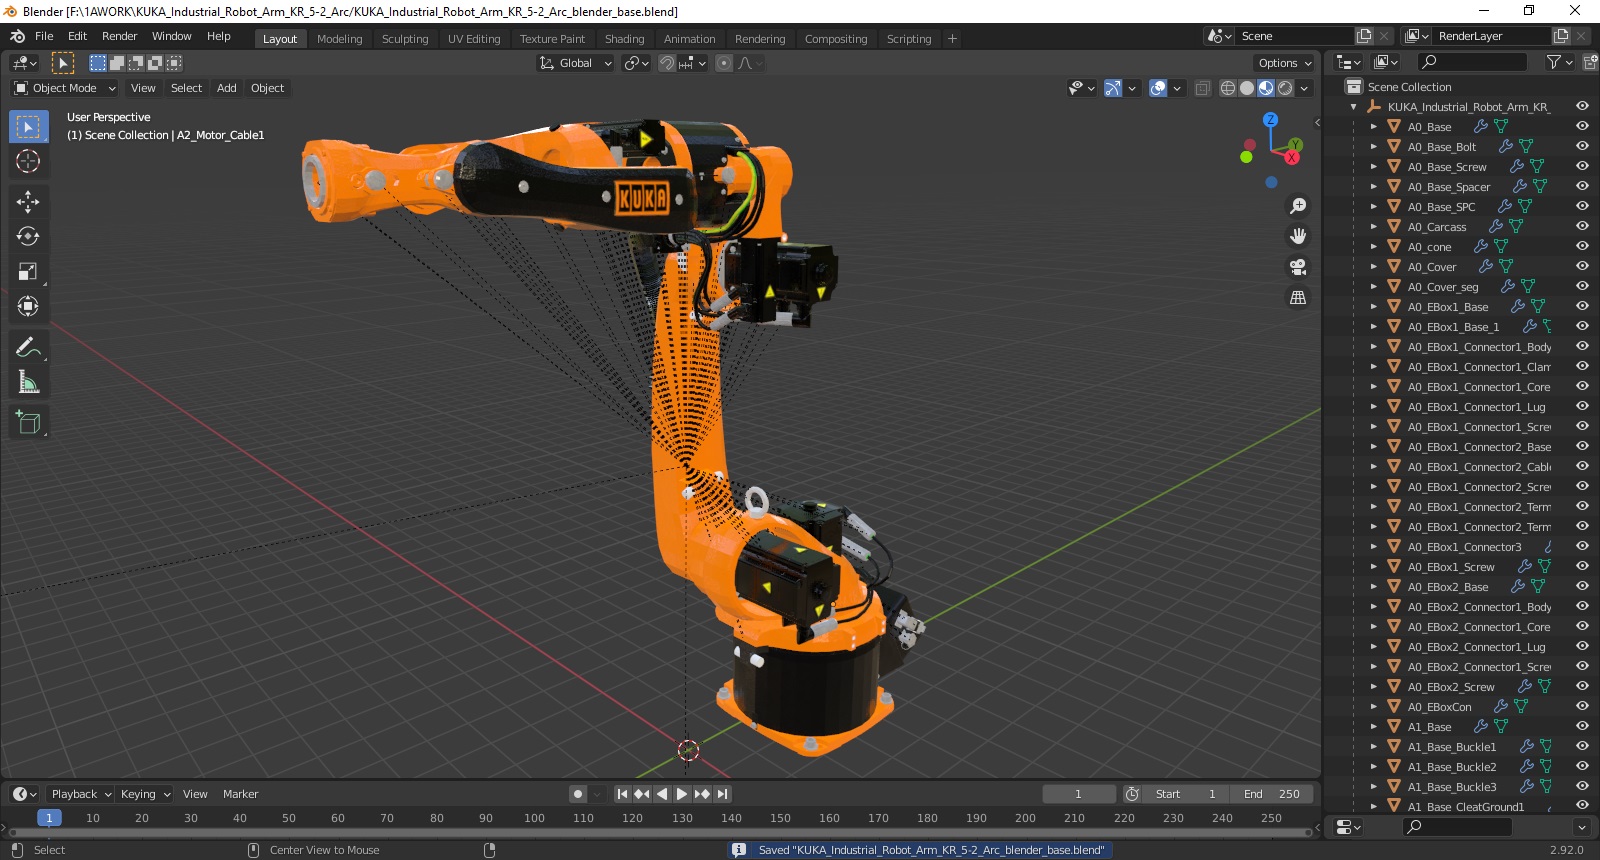Open the Render menu

(119, 36)
